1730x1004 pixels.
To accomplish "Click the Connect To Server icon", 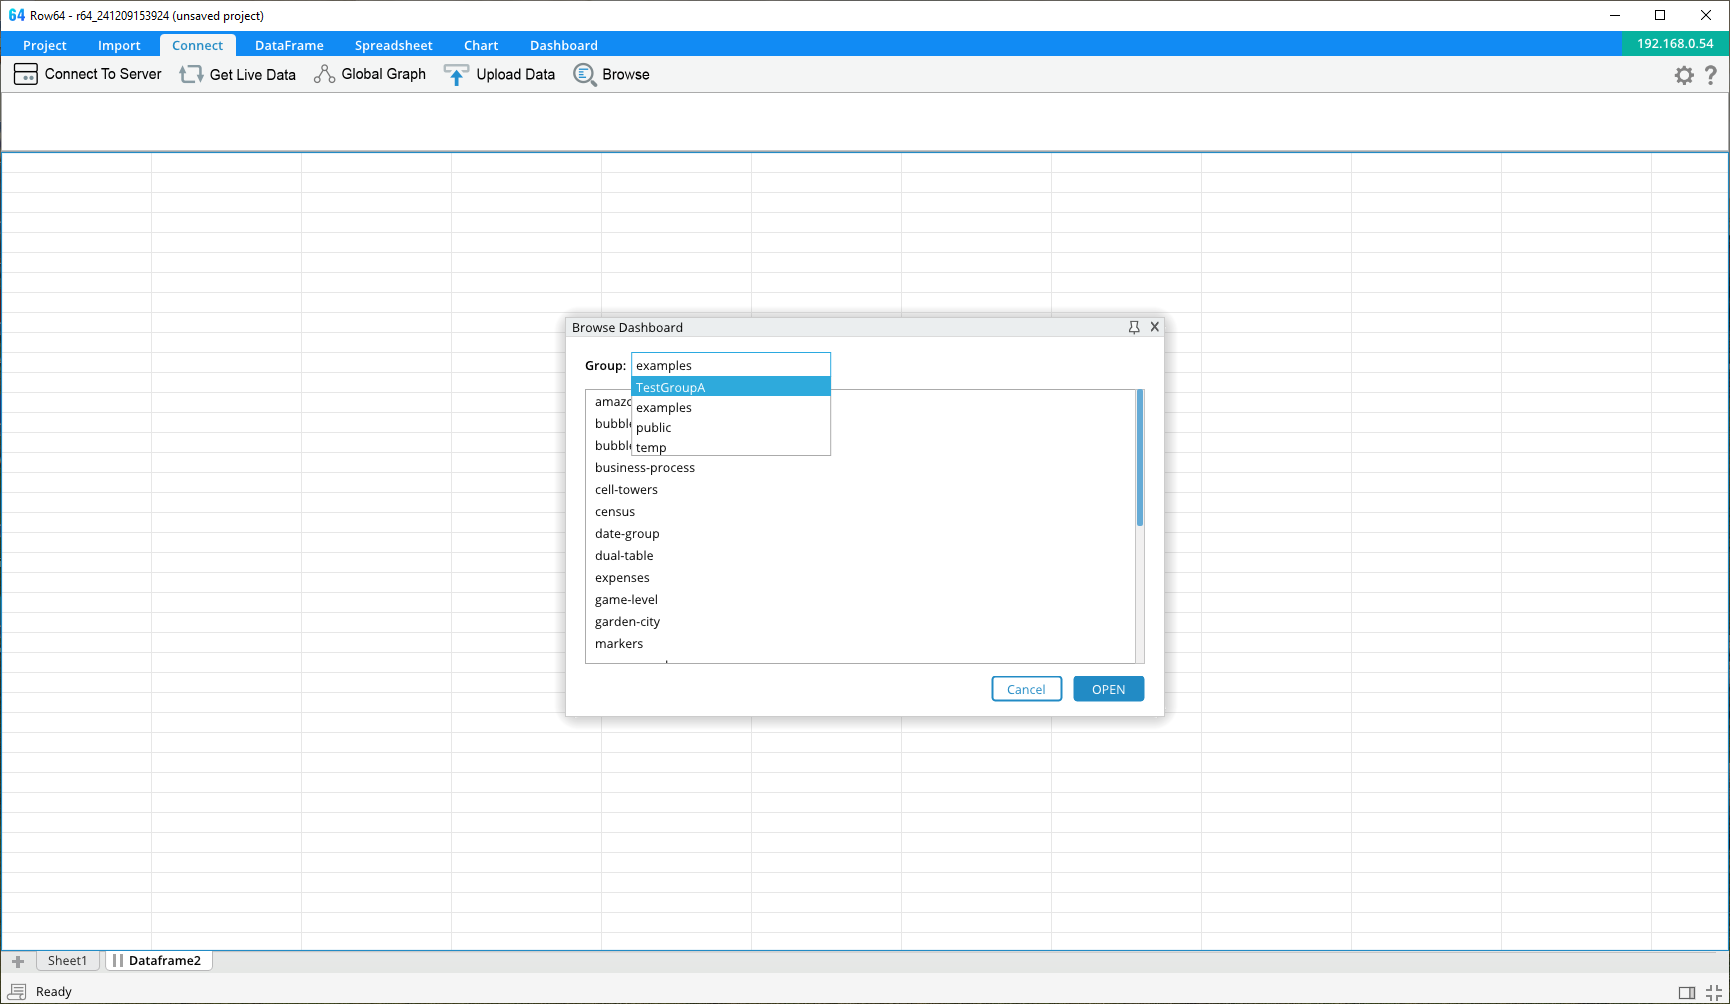I will coord(26,75).
